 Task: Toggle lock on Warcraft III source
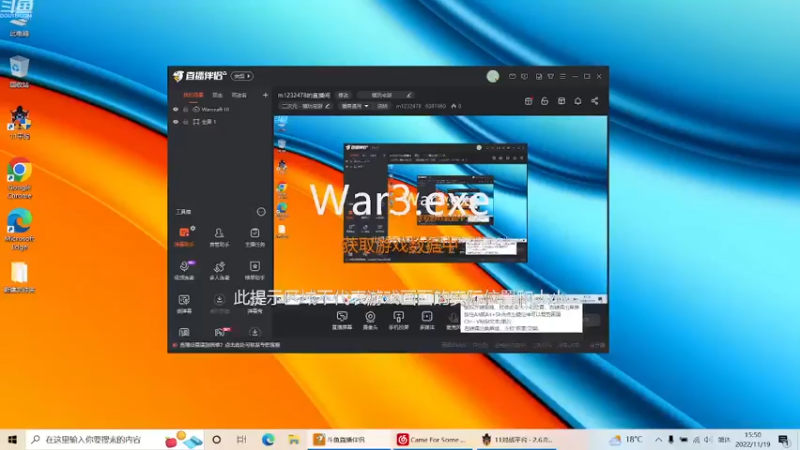186,109
